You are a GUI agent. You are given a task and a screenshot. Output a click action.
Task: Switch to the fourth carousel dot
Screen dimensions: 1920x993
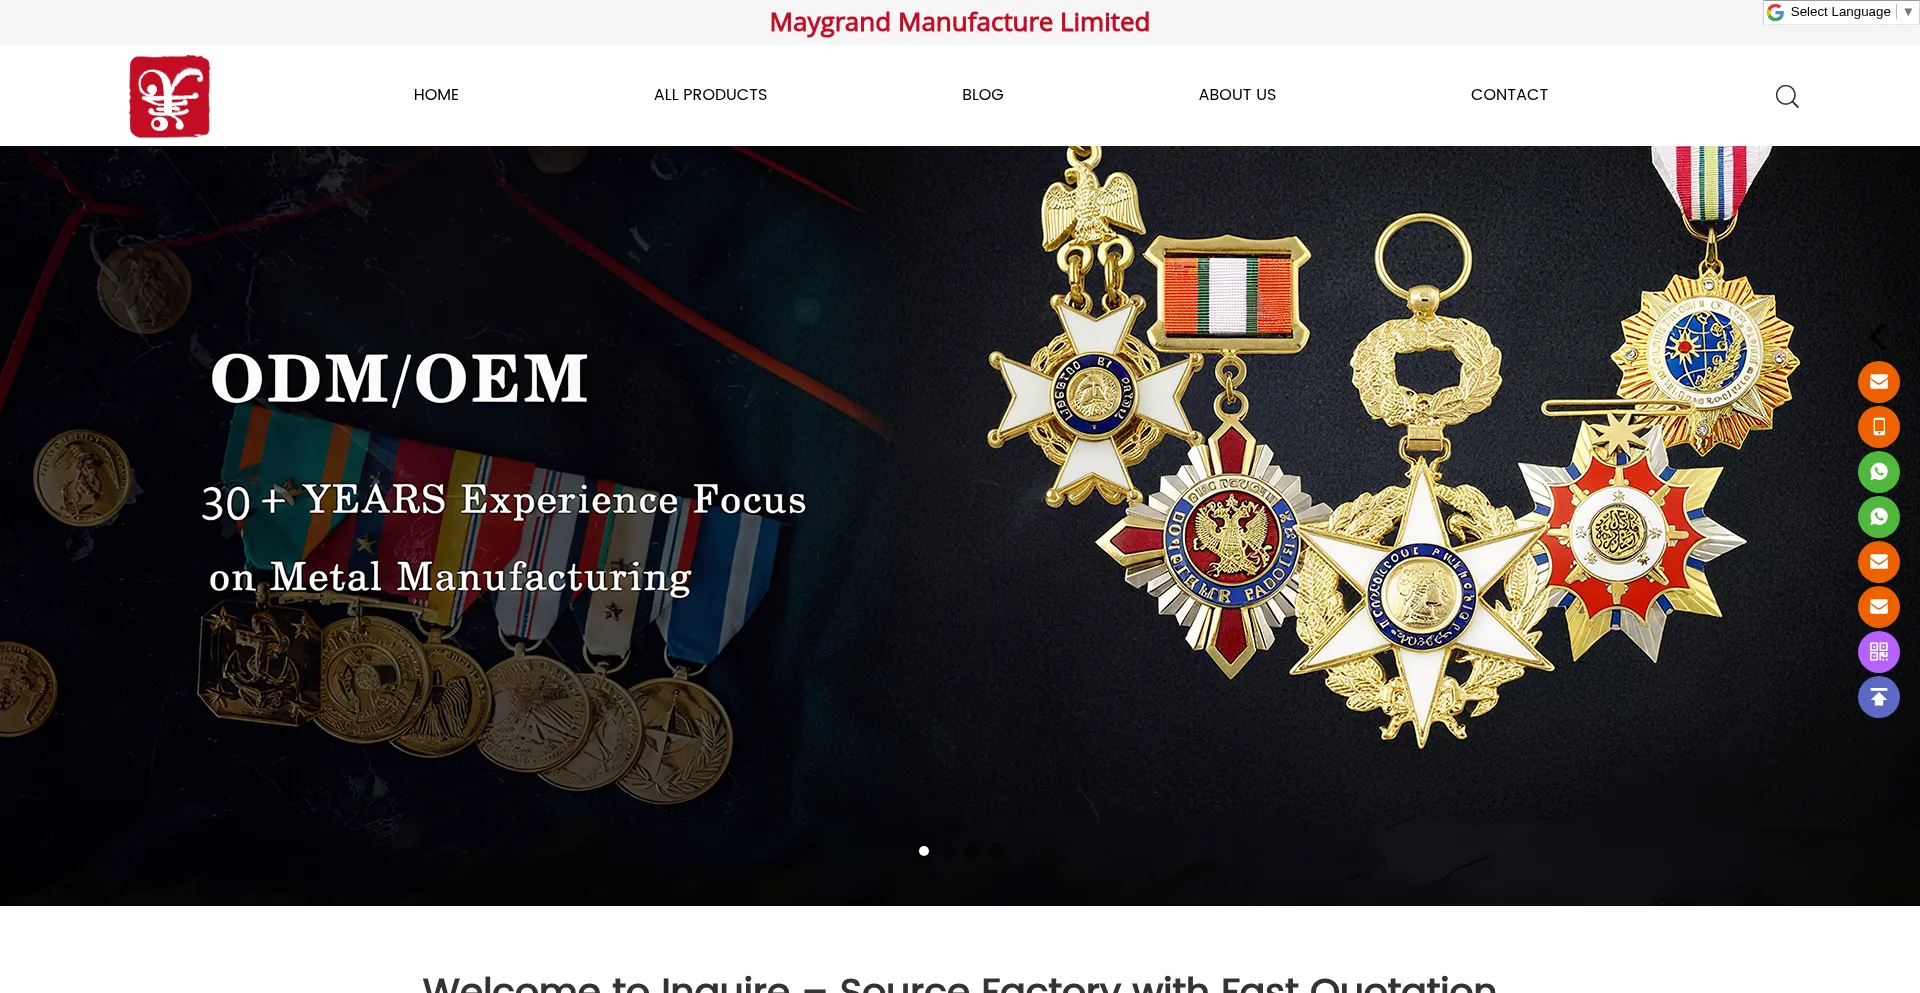click(x=996, y=851)
